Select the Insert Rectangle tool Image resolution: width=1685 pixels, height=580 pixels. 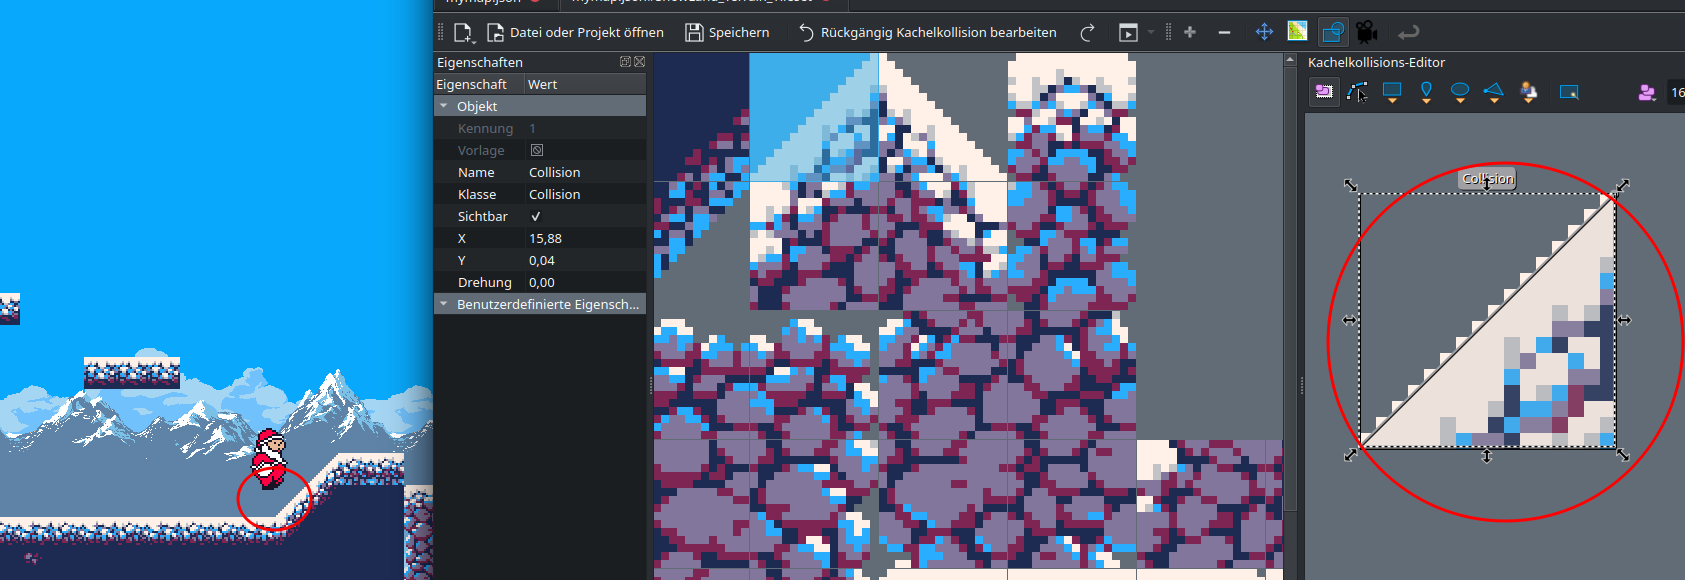click(x=1392, y=92)
